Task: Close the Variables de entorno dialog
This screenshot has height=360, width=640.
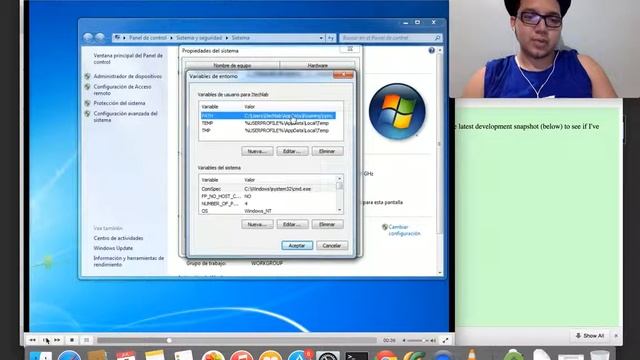Action: [343, 75]
